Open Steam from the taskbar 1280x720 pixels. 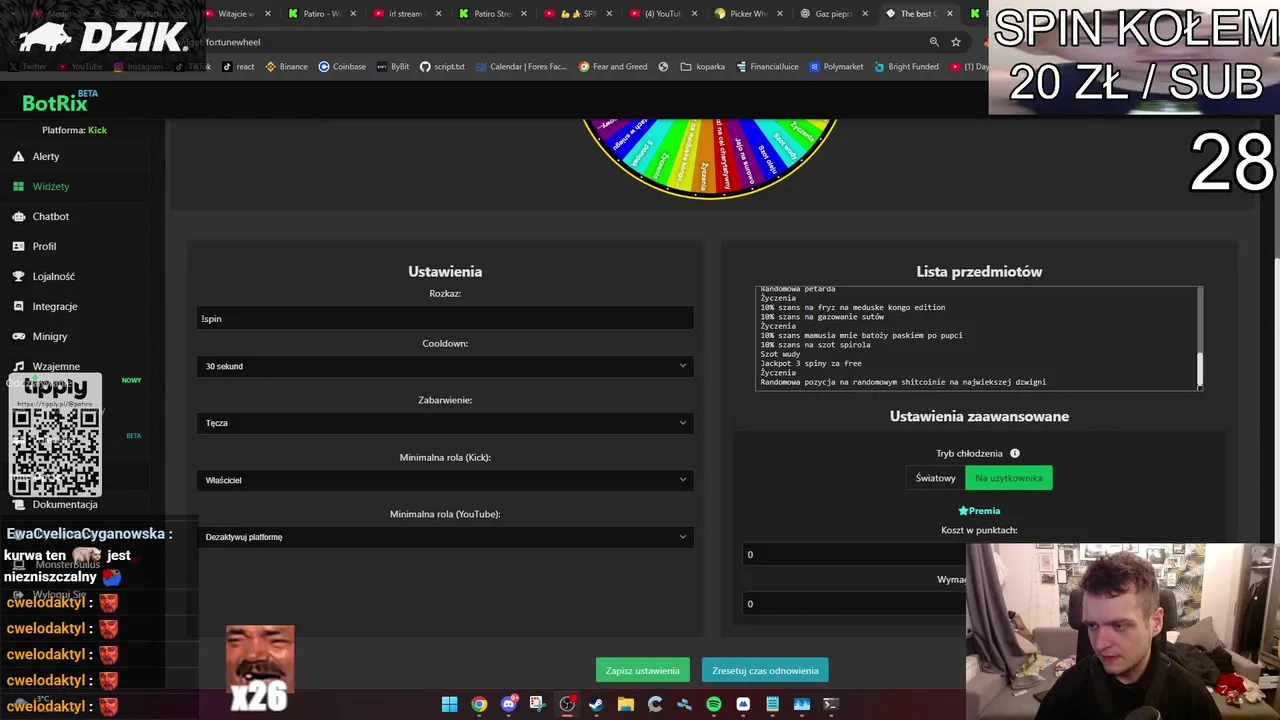click(597, 704)
